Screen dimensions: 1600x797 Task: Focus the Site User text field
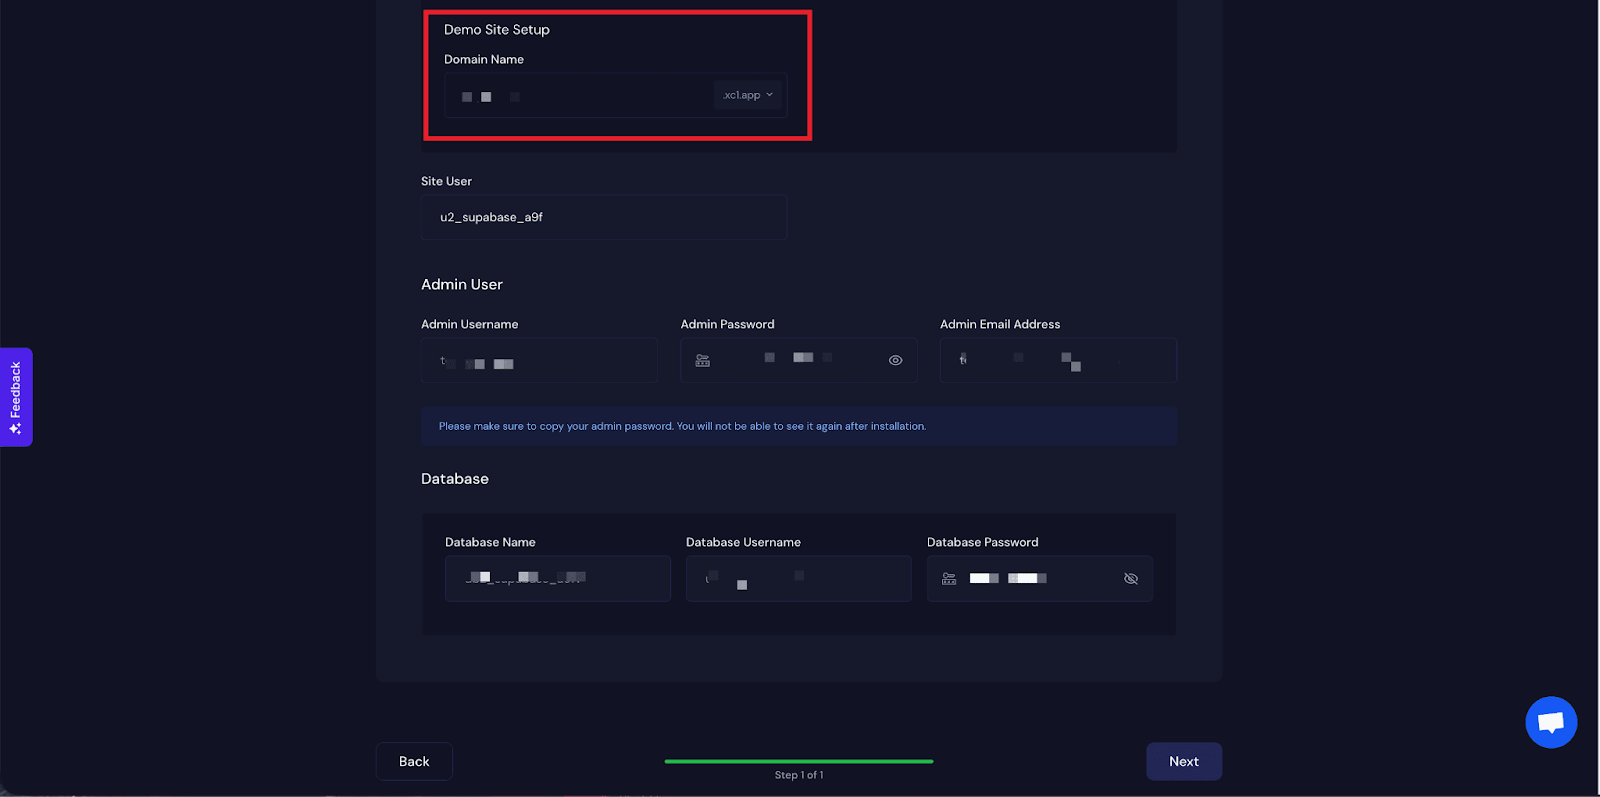point(603,218)
